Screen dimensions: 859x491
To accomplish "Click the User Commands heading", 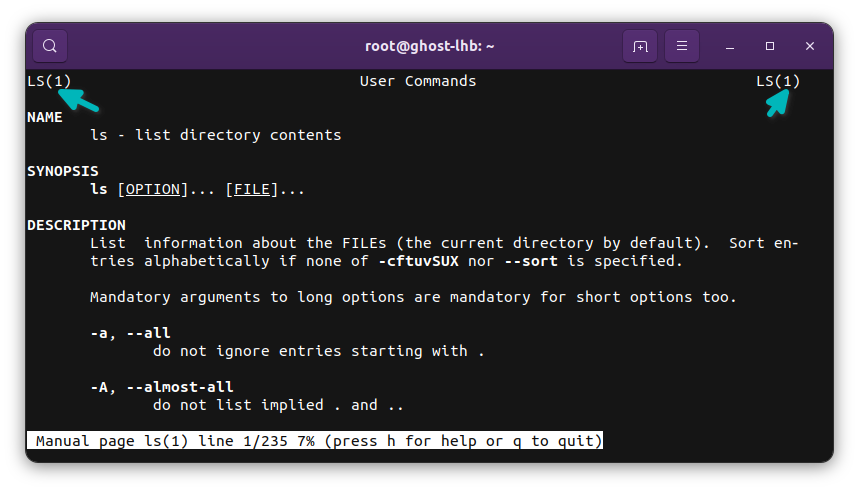I will coord(418,81).
